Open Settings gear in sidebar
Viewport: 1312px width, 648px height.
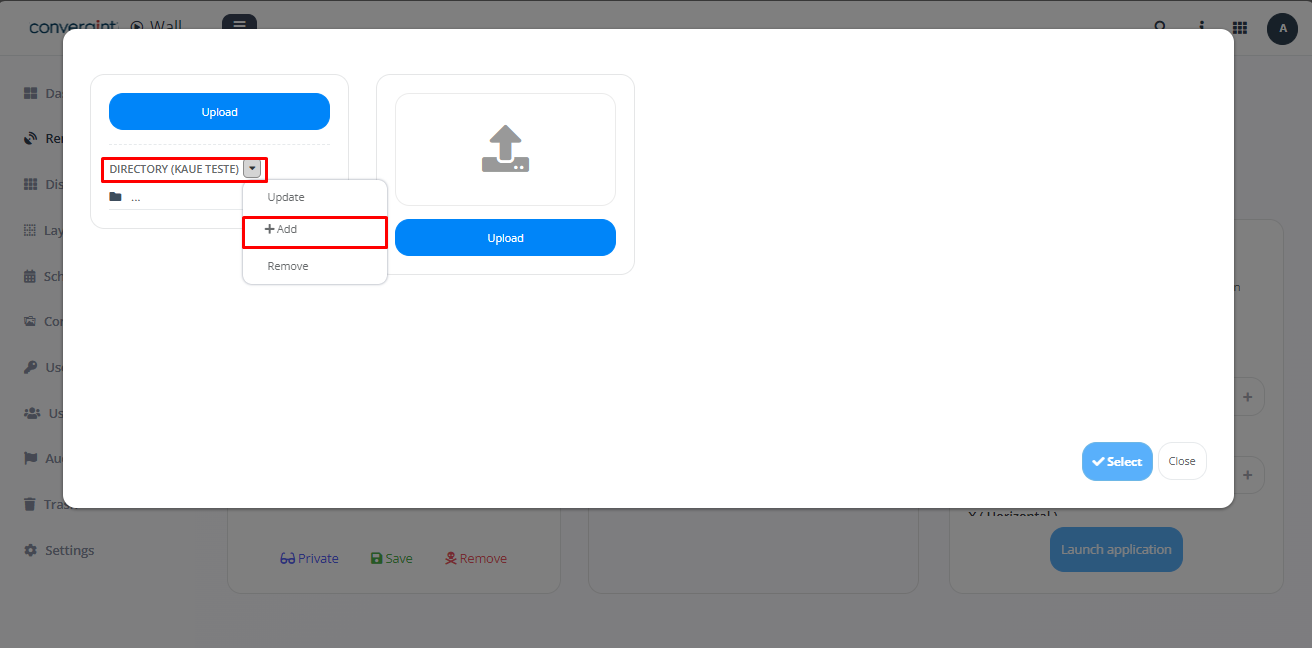tap(30, 550)
